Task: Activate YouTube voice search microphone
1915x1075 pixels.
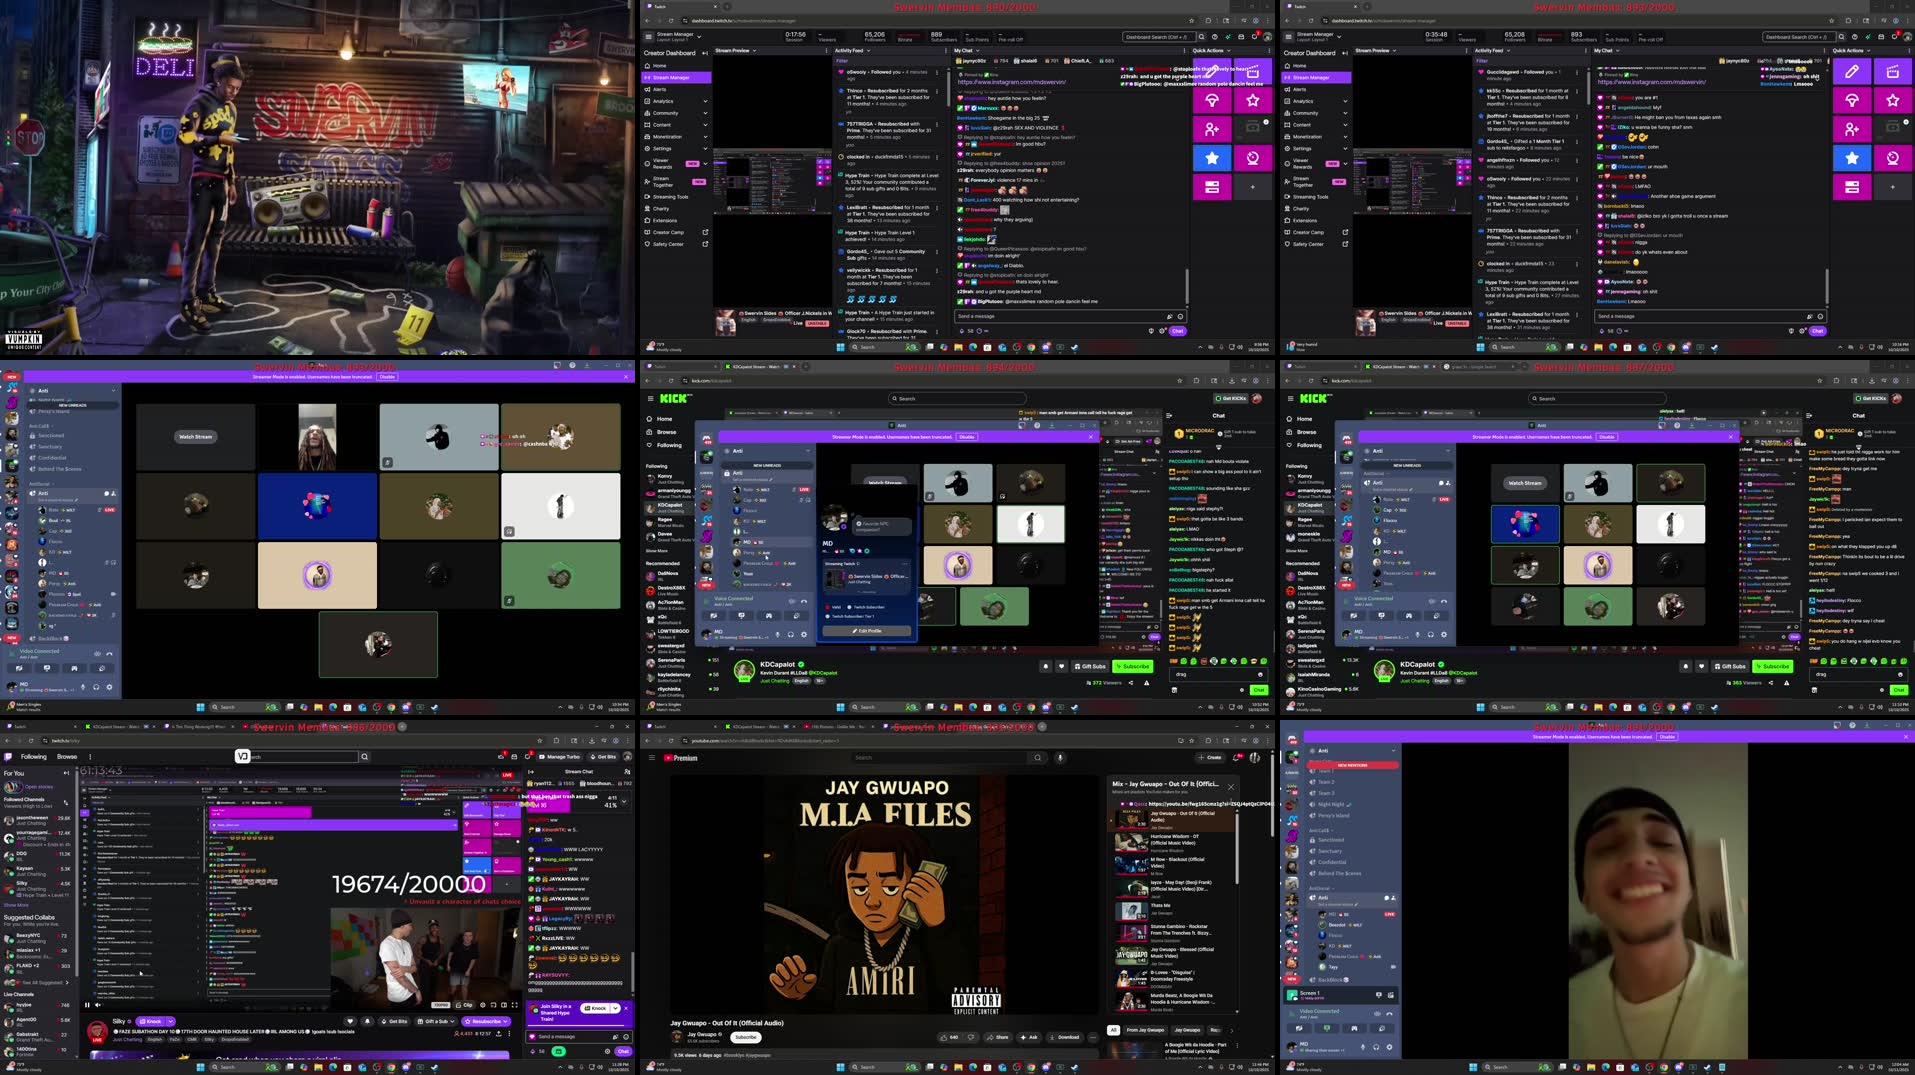Action: (1060, 758)
